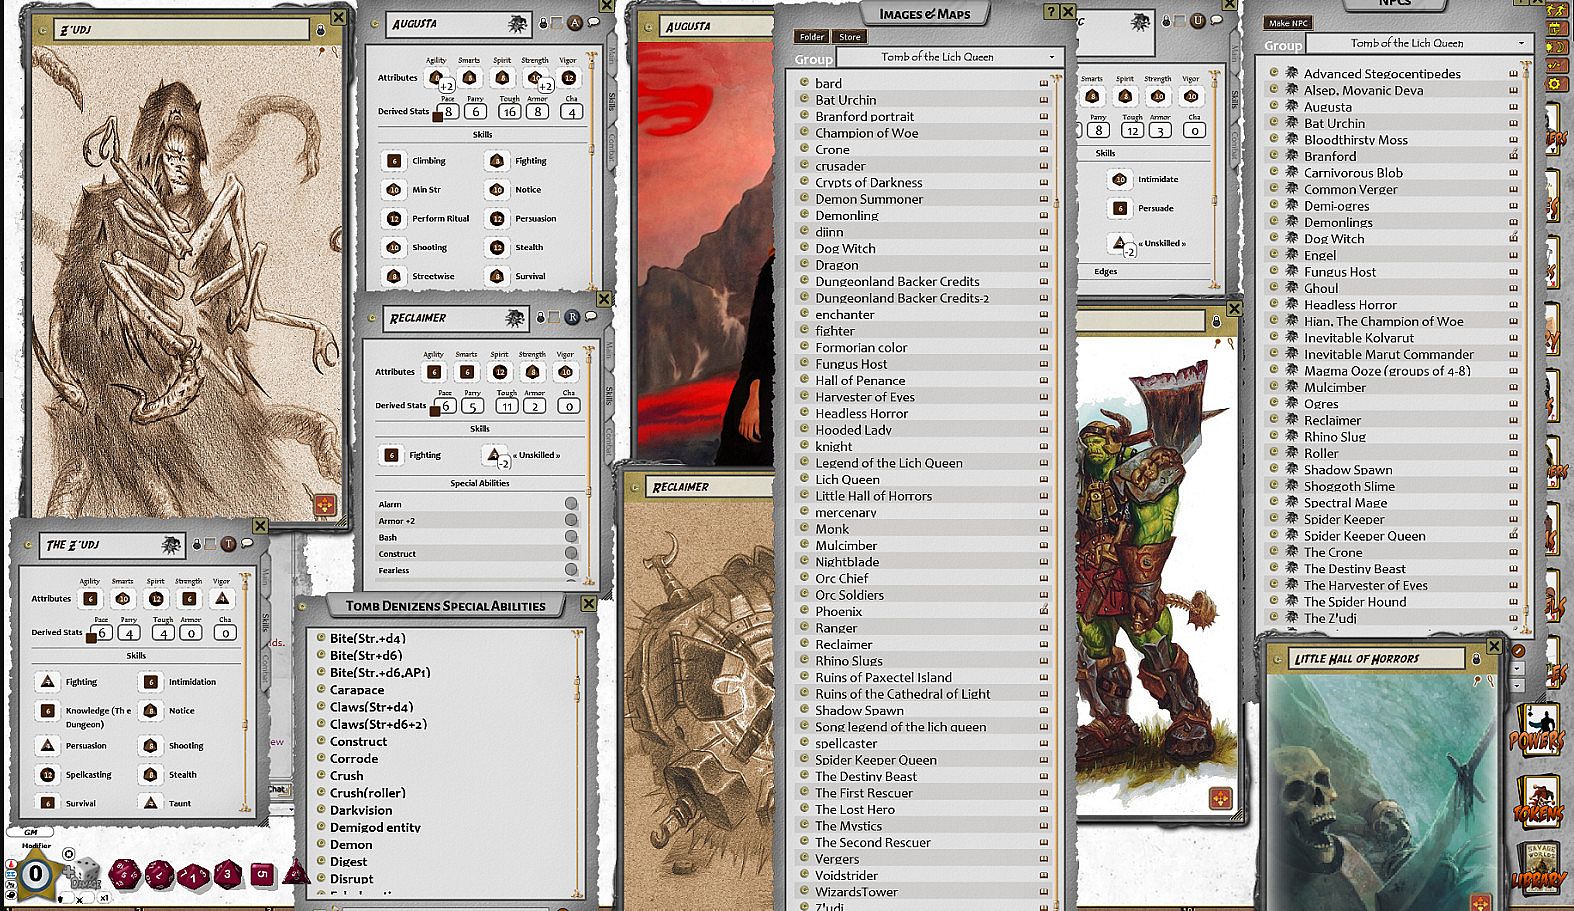Open the Images & Maps Group dropdown
The image size is (1574, 911).
pyautogui.click(x=948, y=58)
